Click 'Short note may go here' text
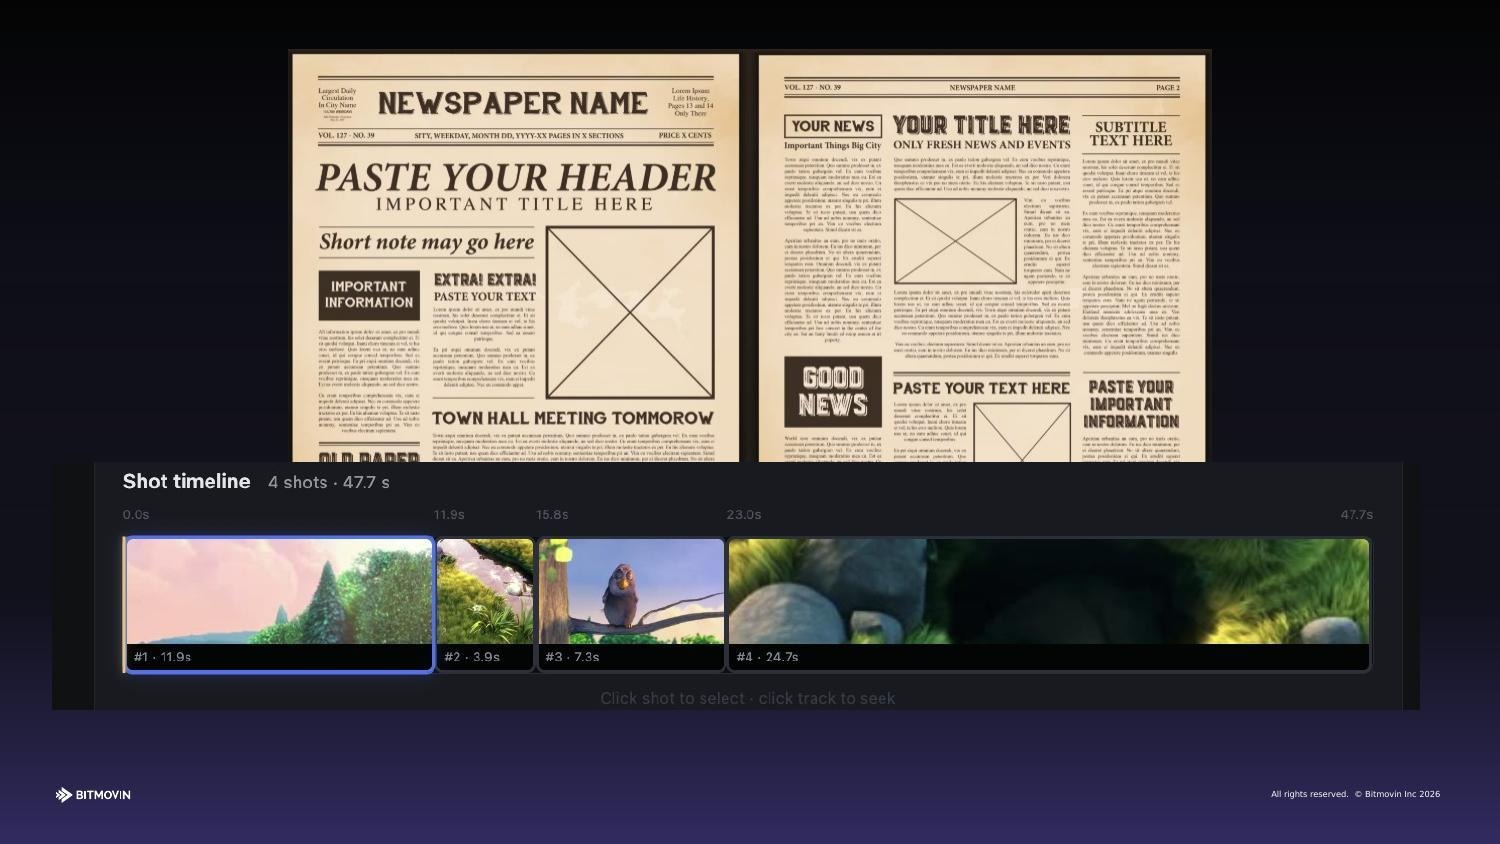Image resolution: width=1500 pixels, height=844 pixels. (427, 242)
